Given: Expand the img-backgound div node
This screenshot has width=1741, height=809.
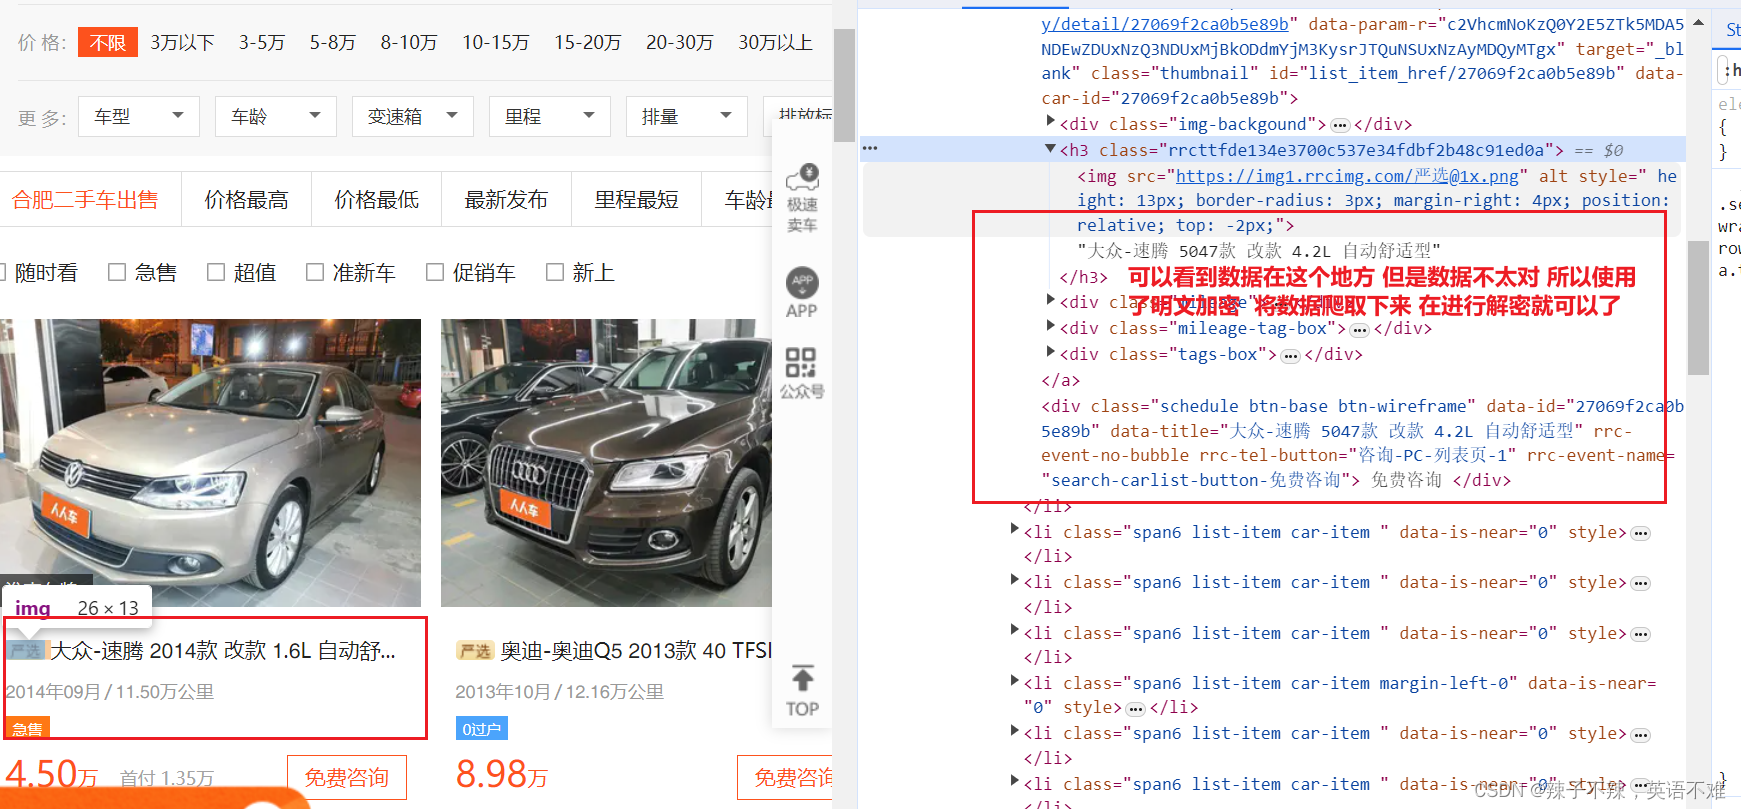Looking at the screenshot, I should pos(1050,121).
